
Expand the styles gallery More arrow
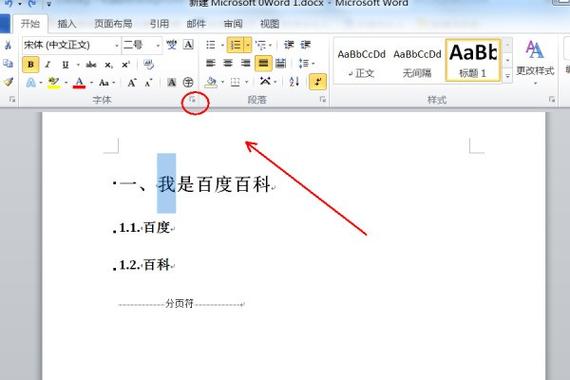coord(507,76)
